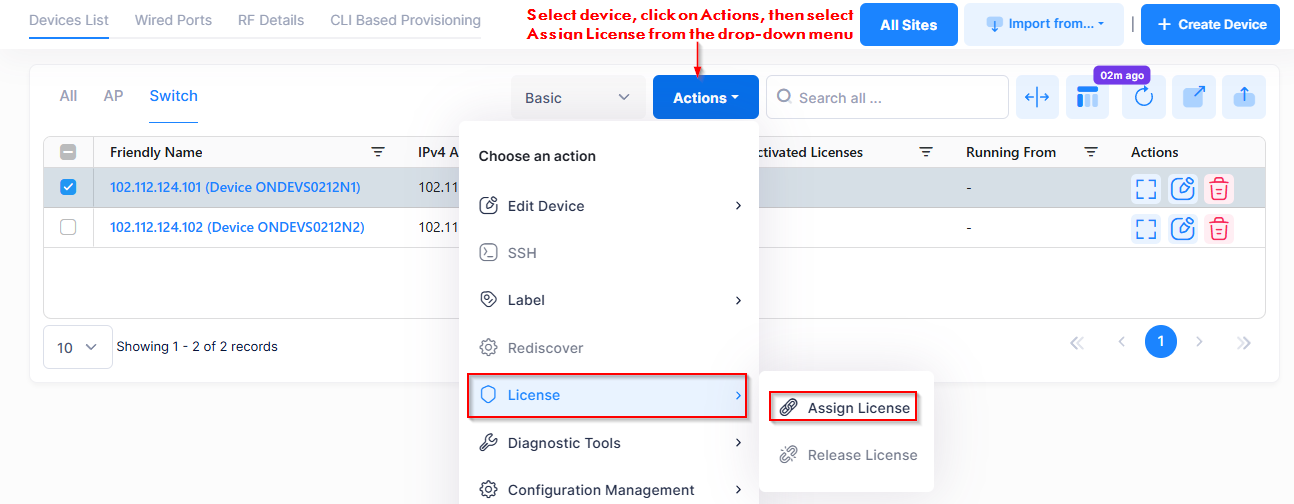Screen dimensions: 1294x504
Task: Delete device ONDEVS0212N1 with the trash icon
Action: pos(1218,188)
